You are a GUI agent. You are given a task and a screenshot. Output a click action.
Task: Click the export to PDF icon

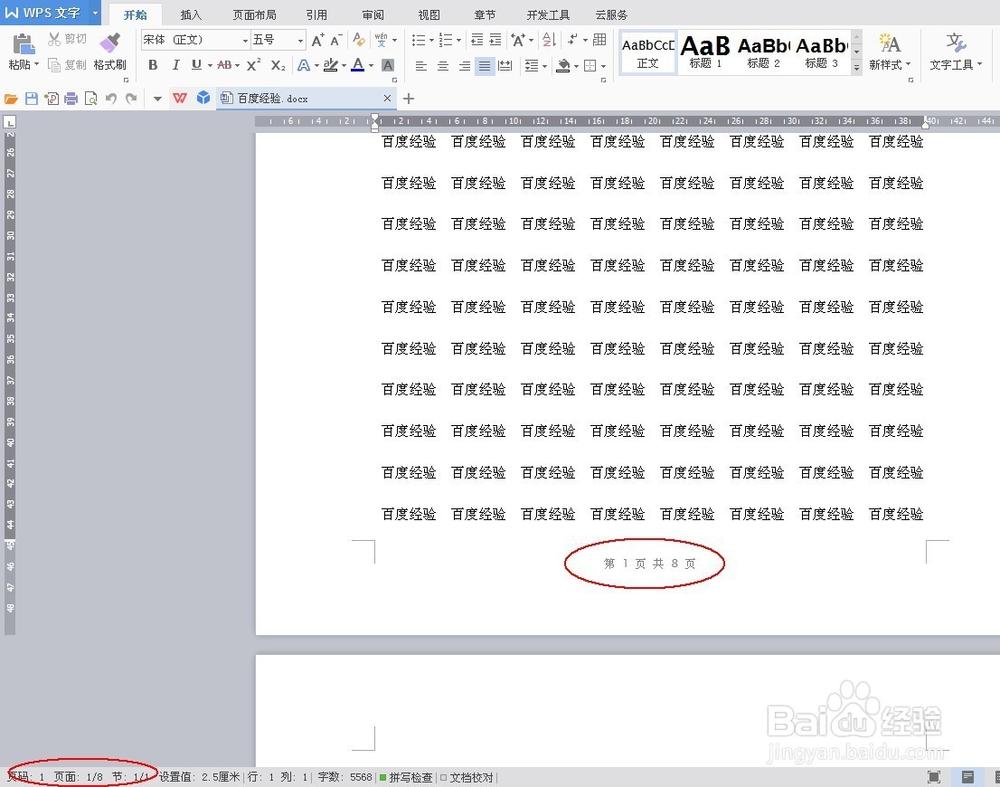click(x=51, y=99)
